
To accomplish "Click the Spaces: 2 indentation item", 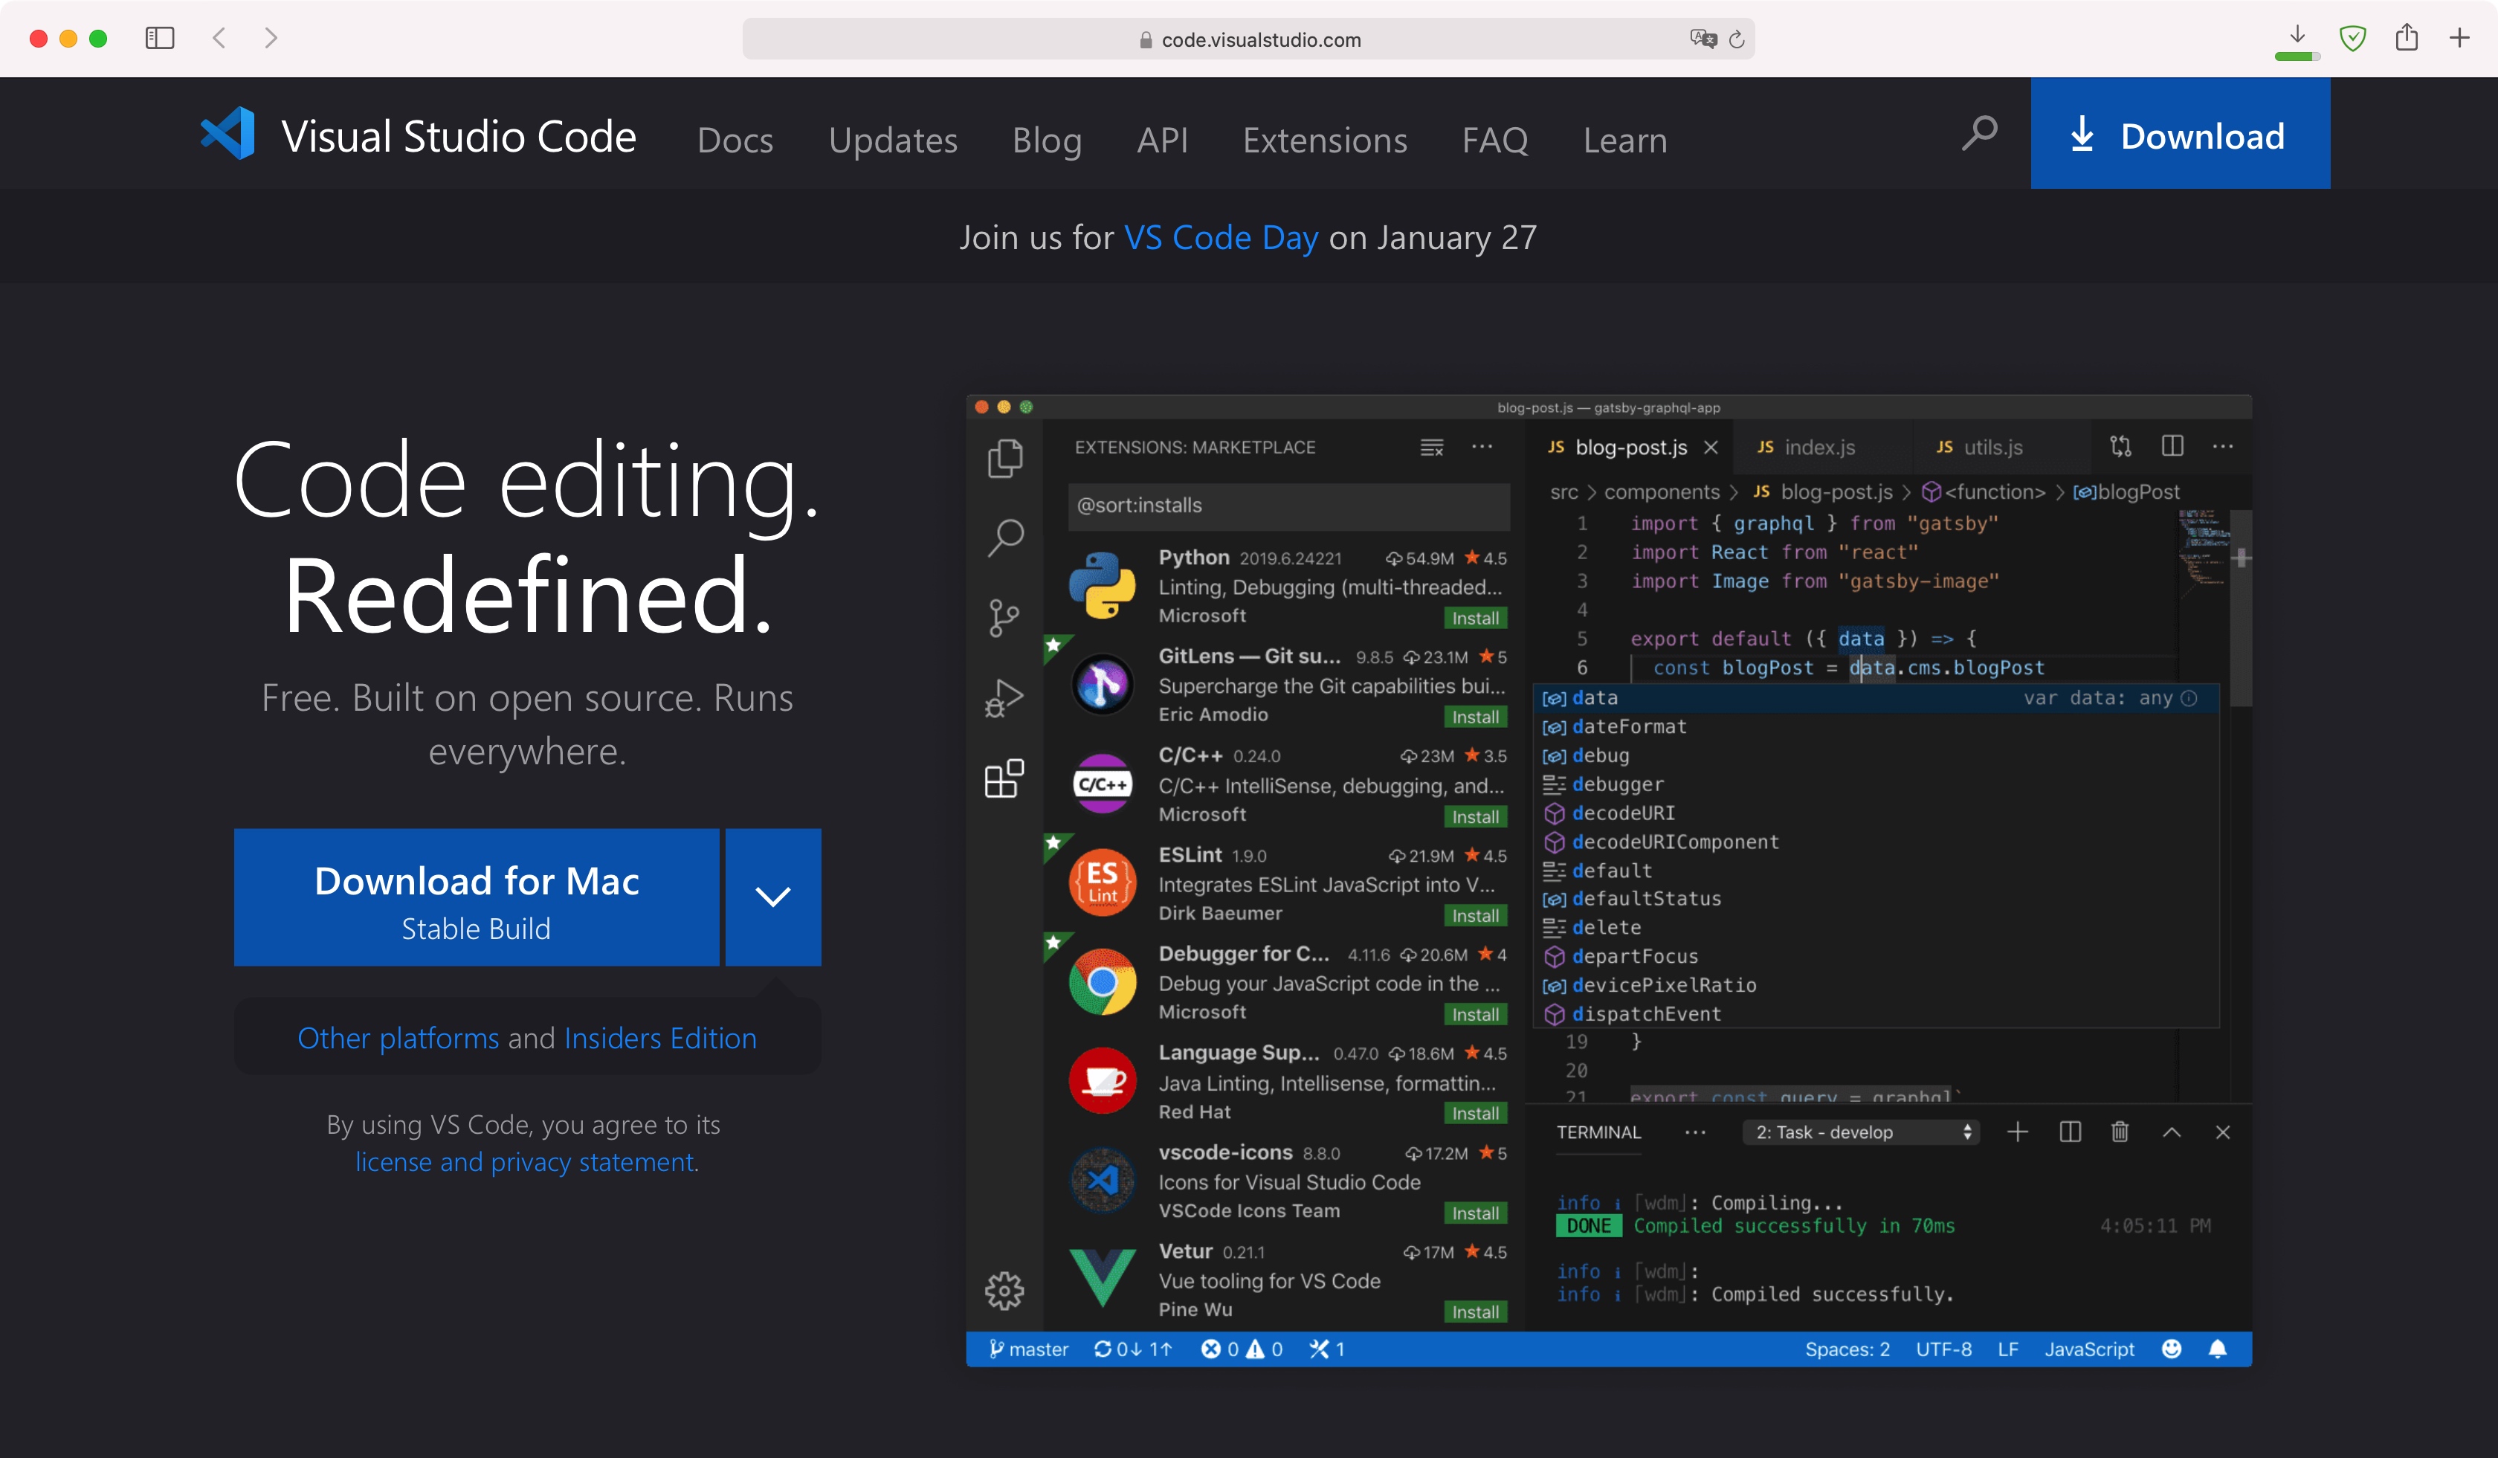I will (x=1847, y=1349).
